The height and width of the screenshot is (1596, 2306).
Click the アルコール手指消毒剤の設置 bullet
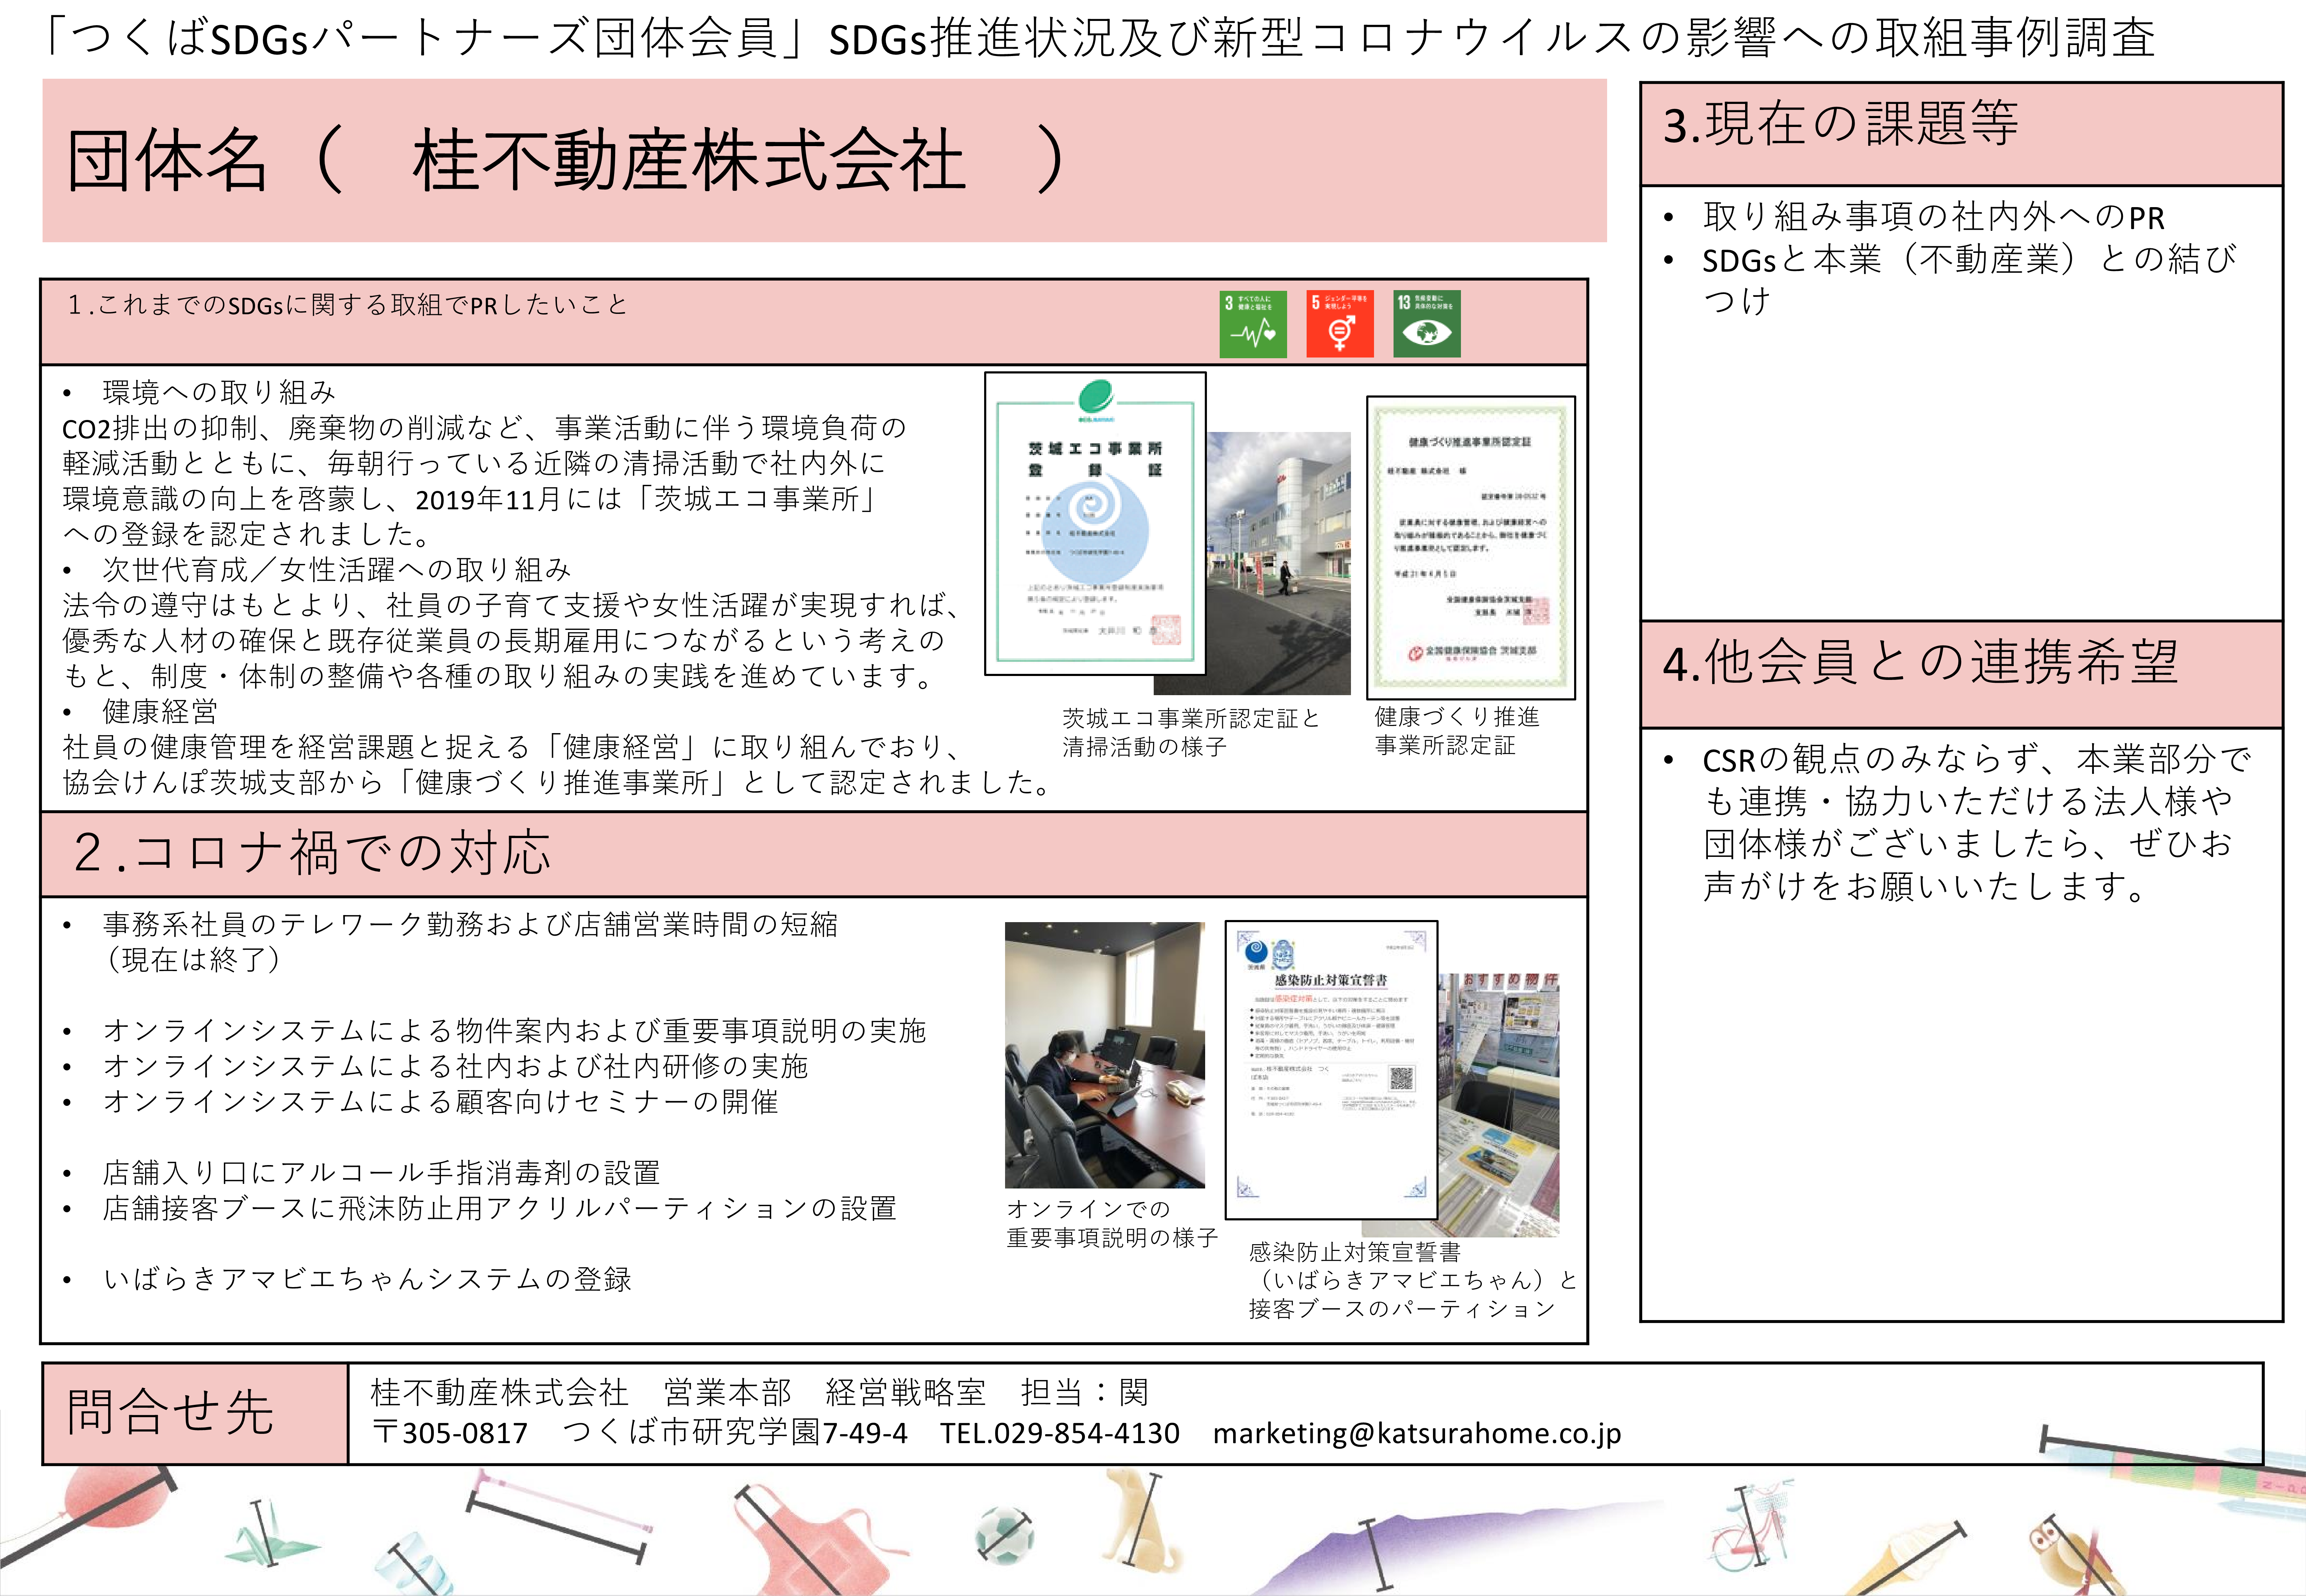[381, 1173]
